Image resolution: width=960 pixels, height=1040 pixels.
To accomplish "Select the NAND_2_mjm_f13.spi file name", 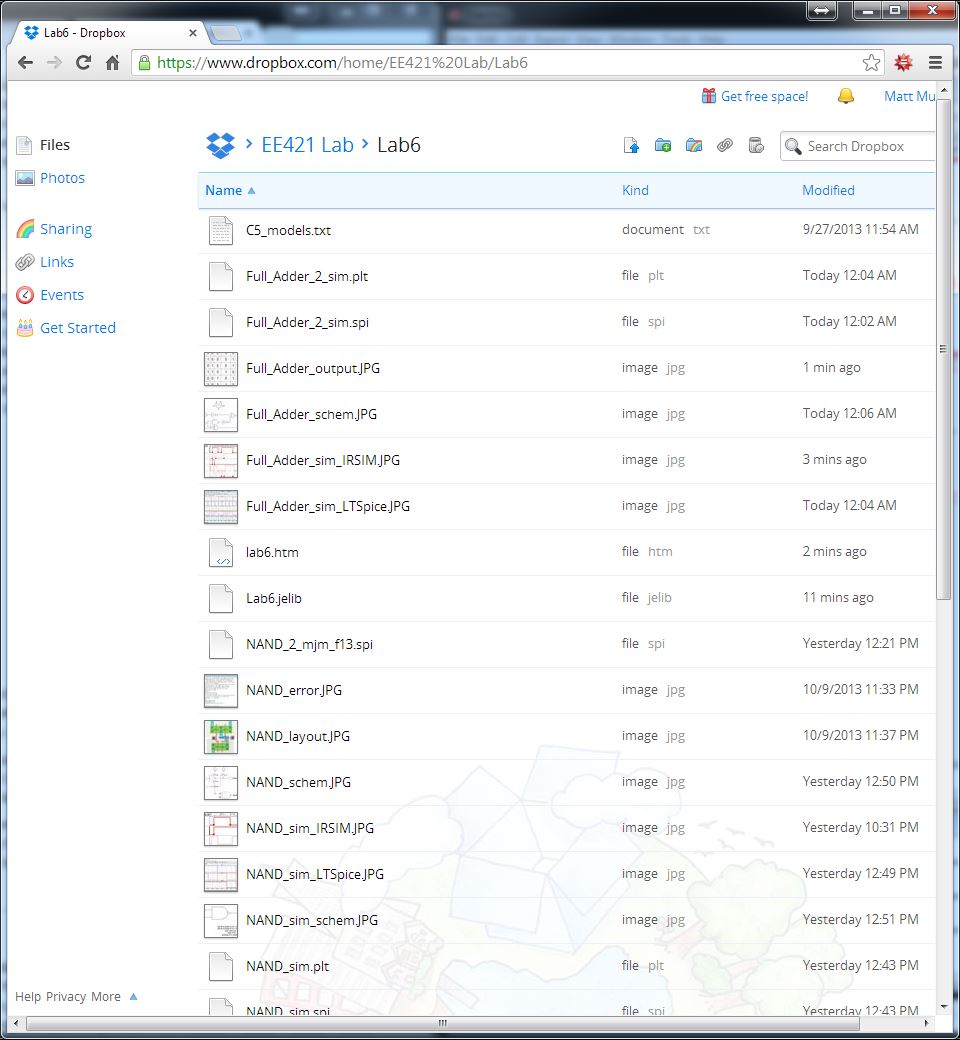I will [x=309, y=645].
